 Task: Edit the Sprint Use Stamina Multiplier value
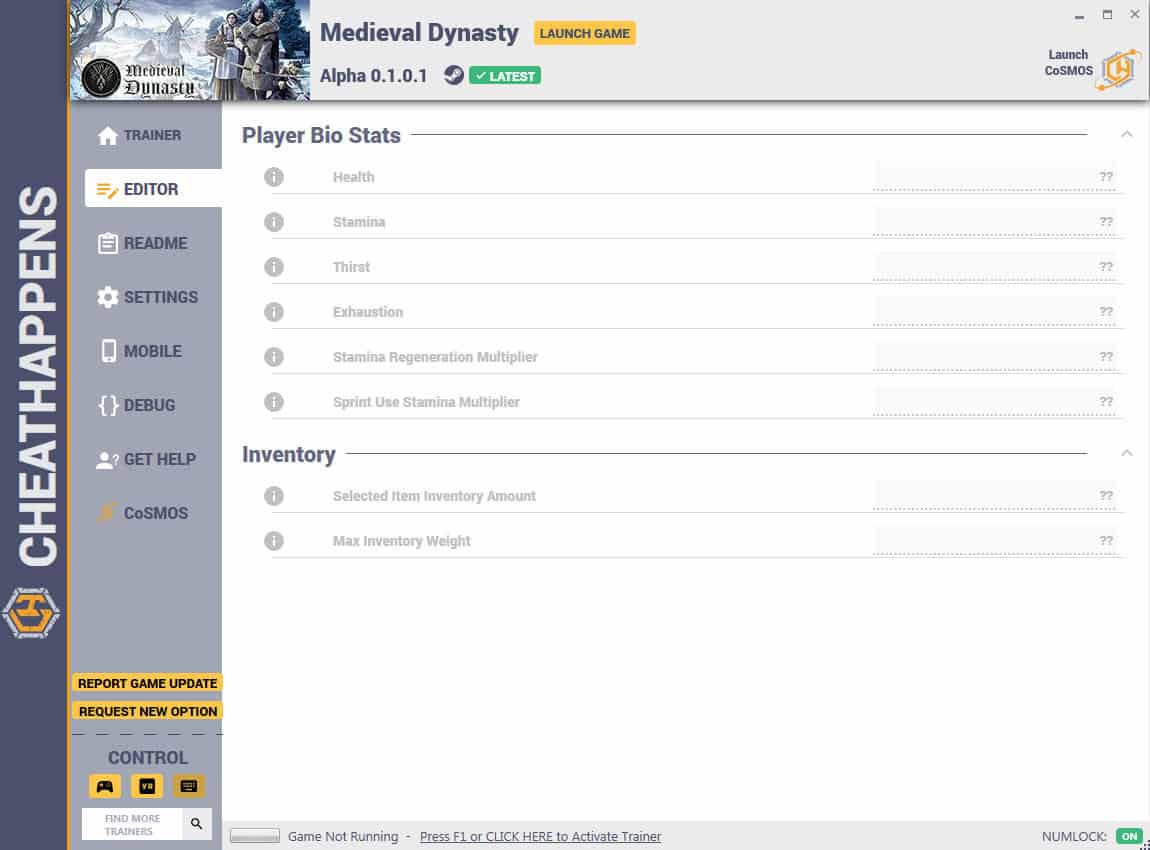[995, 402]
